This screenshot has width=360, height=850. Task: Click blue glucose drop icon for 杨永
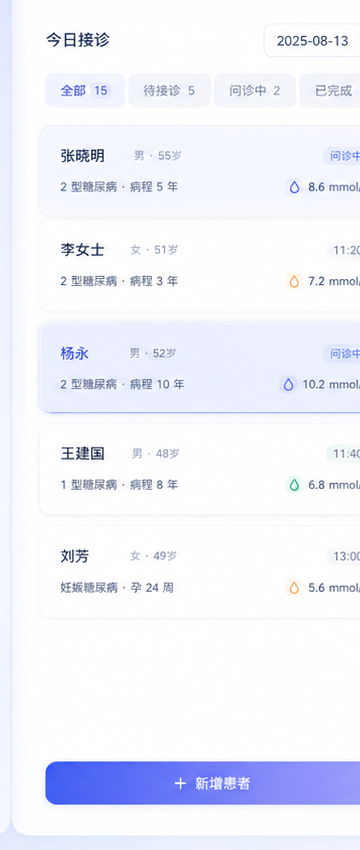(288, 384)
